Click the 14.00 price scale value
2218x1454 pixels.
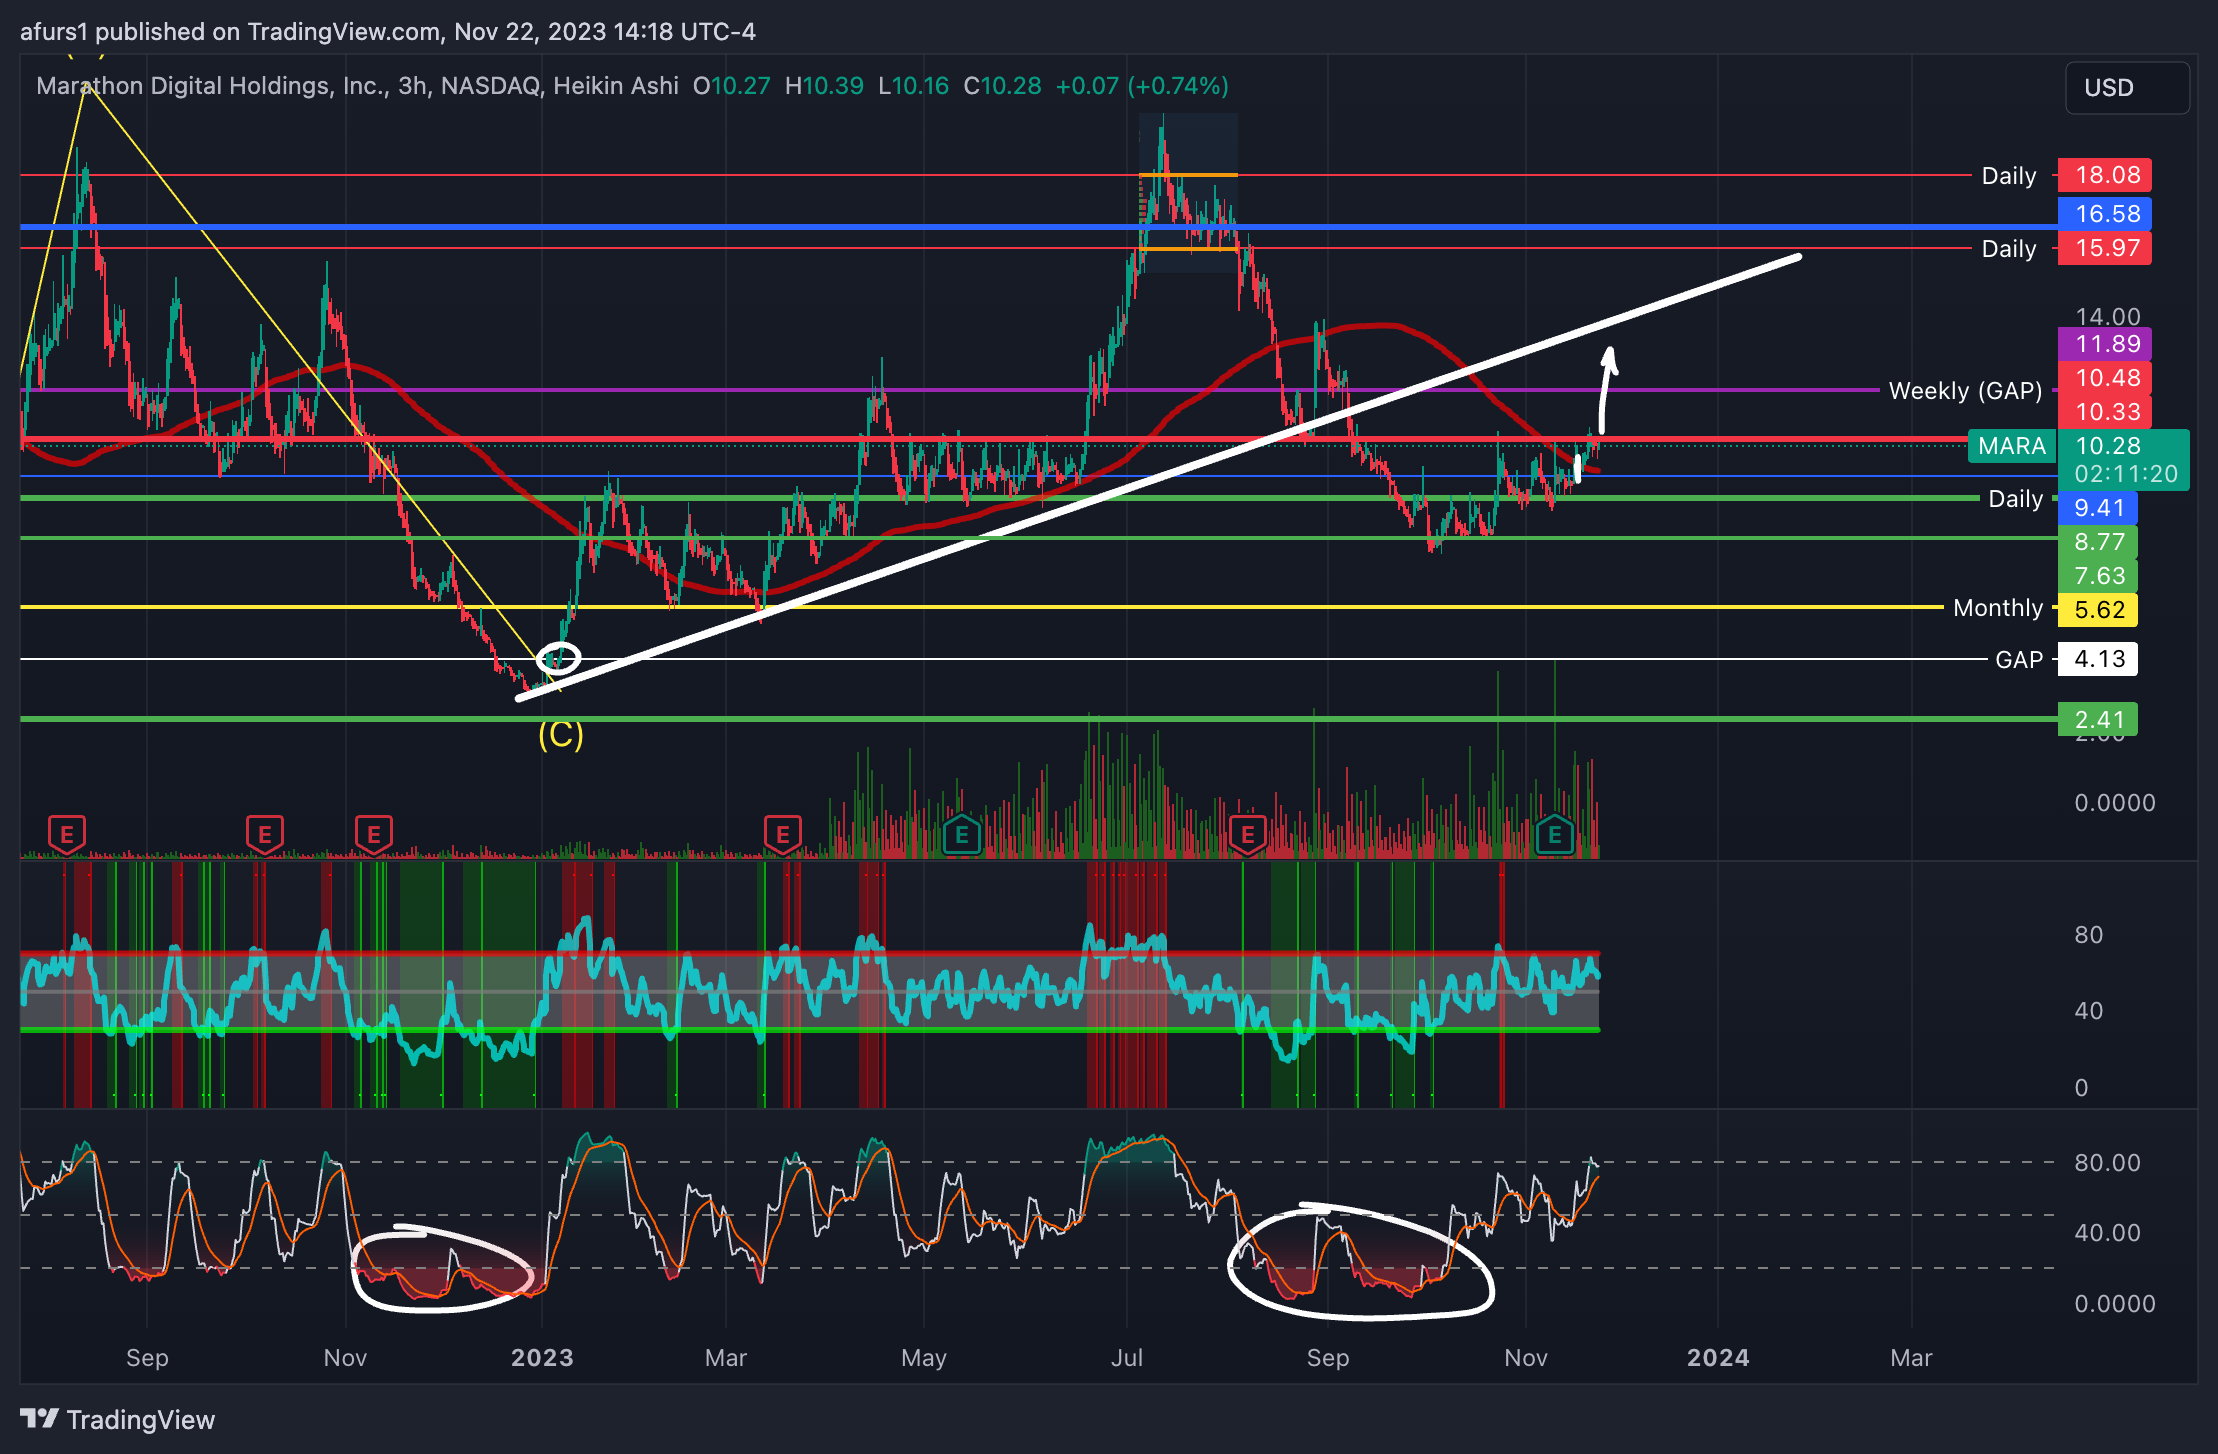pos(2108,316)
